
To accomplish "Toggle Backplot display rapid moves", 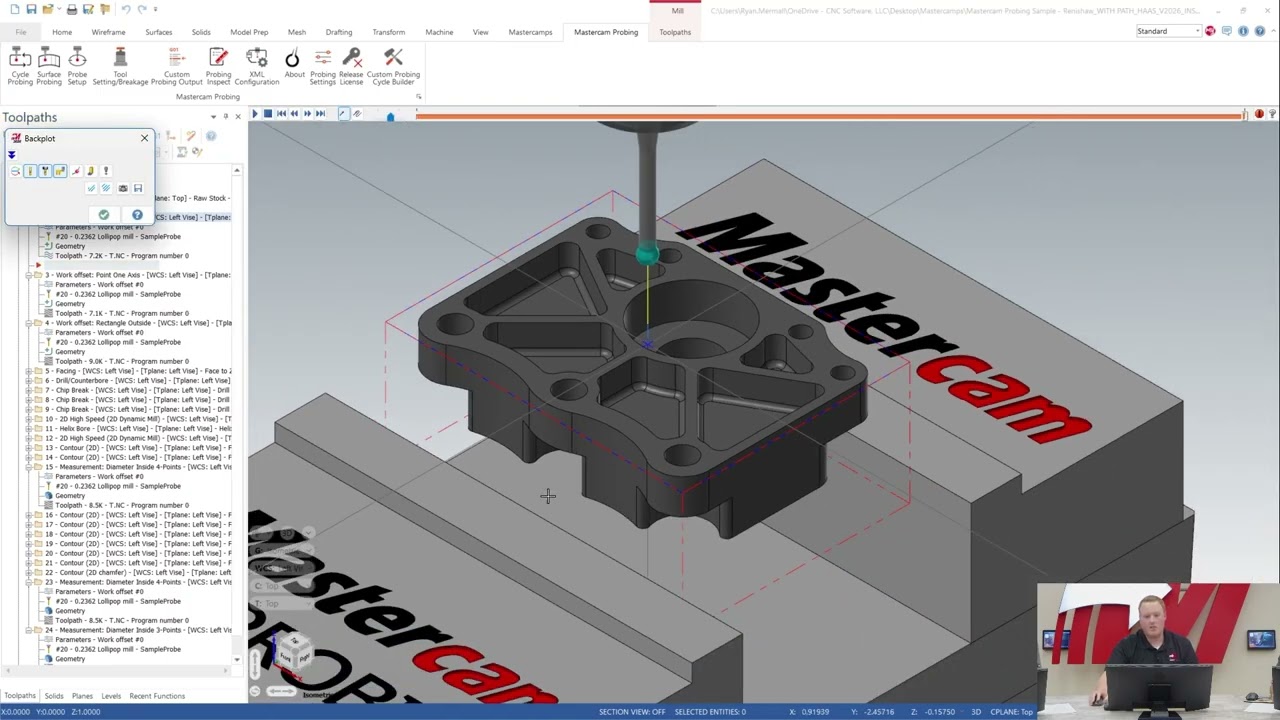I will [60, 171].
